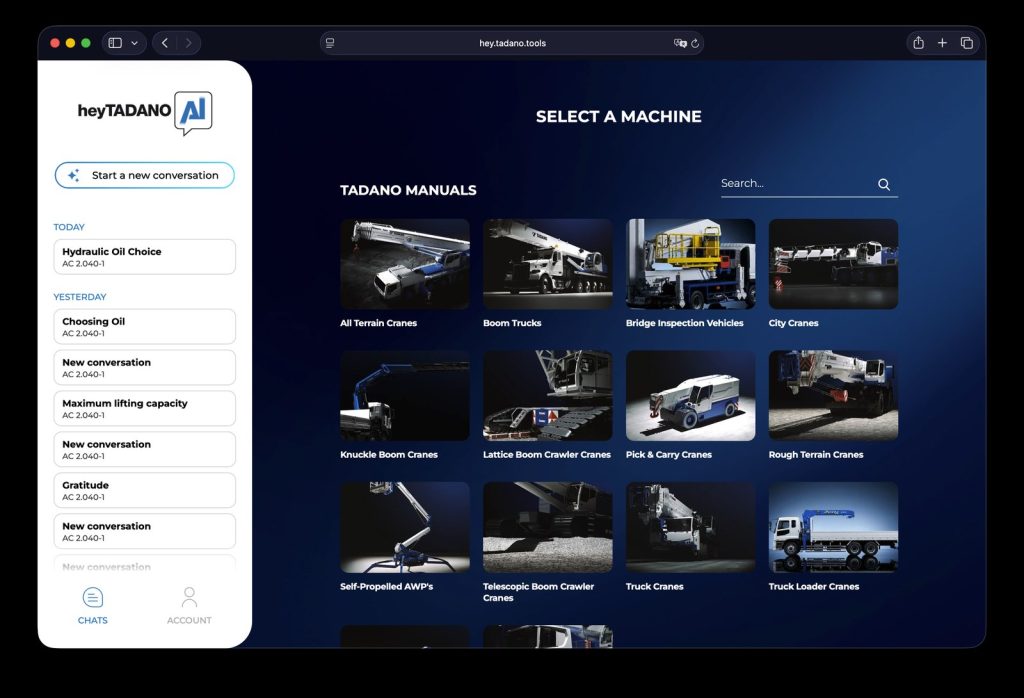Click the browser forward arrow

[188, 43]
